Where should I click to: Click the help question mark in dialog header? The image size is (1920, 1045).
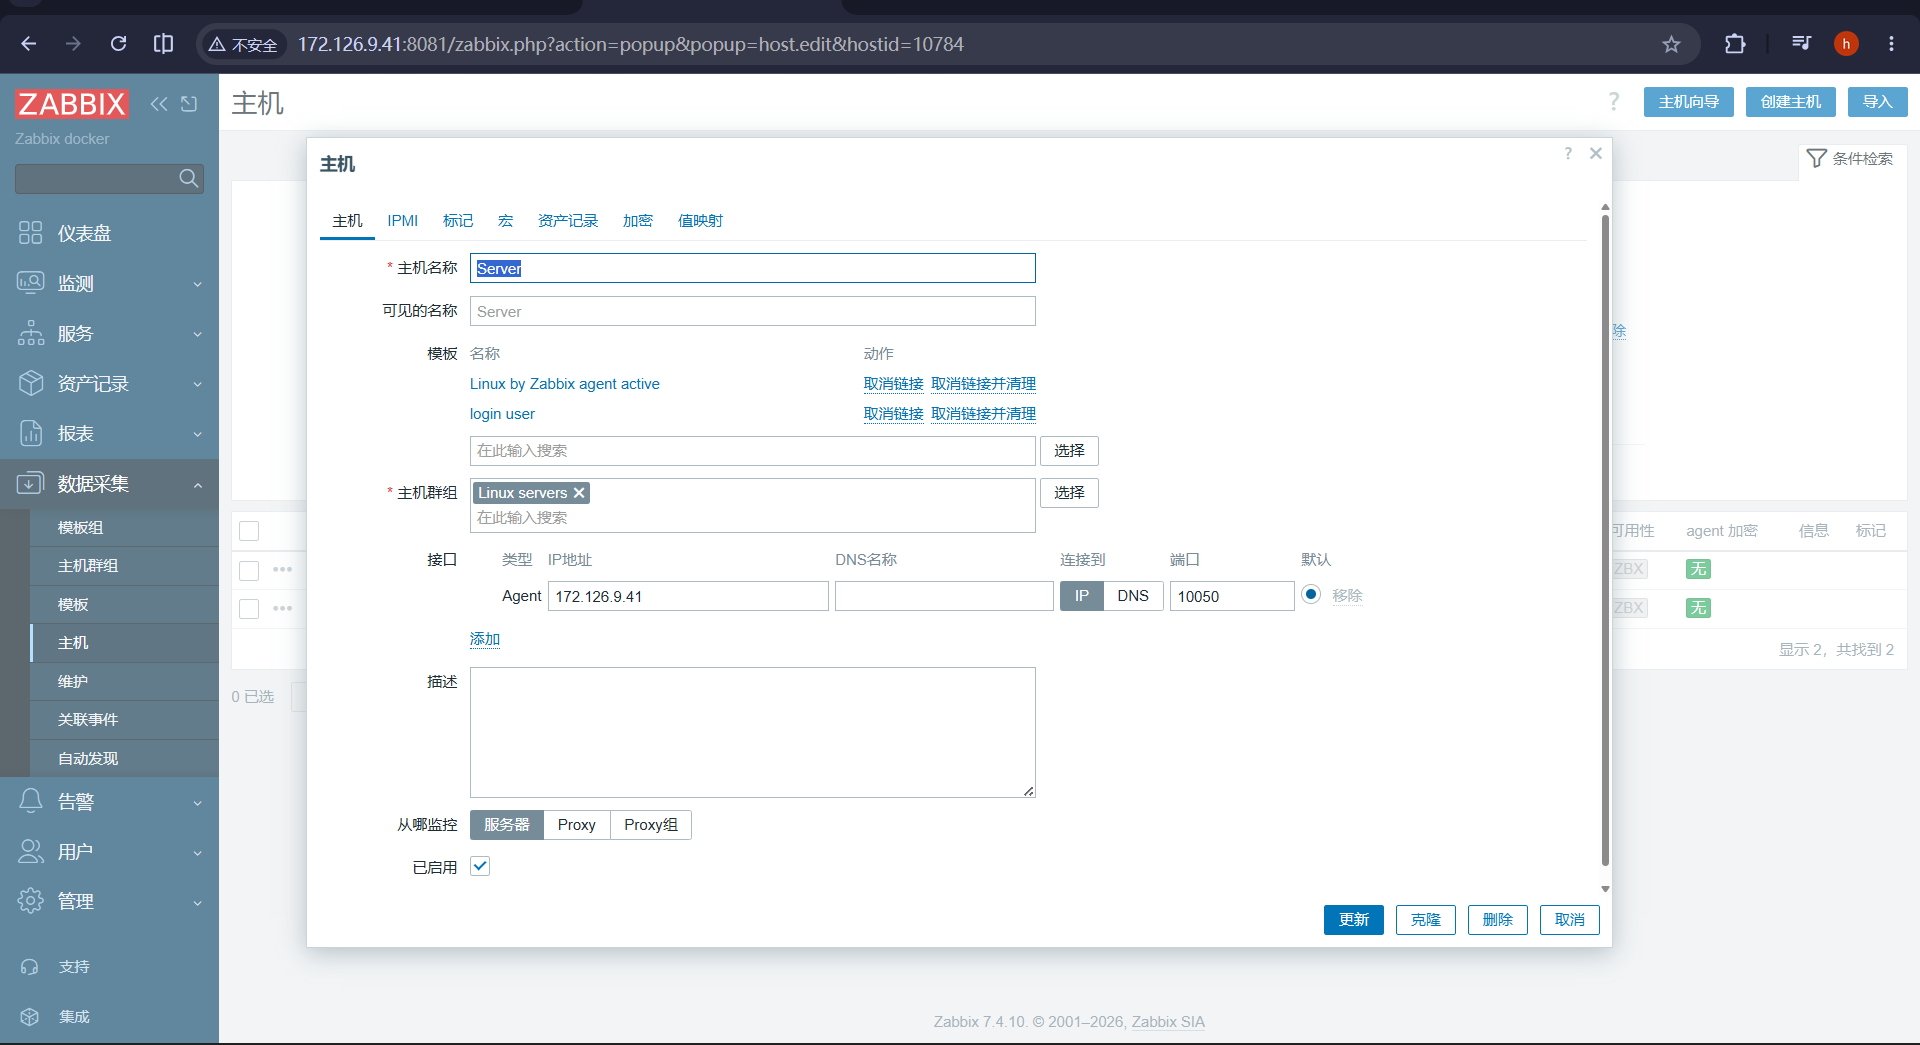click(x=1568, y=153)
